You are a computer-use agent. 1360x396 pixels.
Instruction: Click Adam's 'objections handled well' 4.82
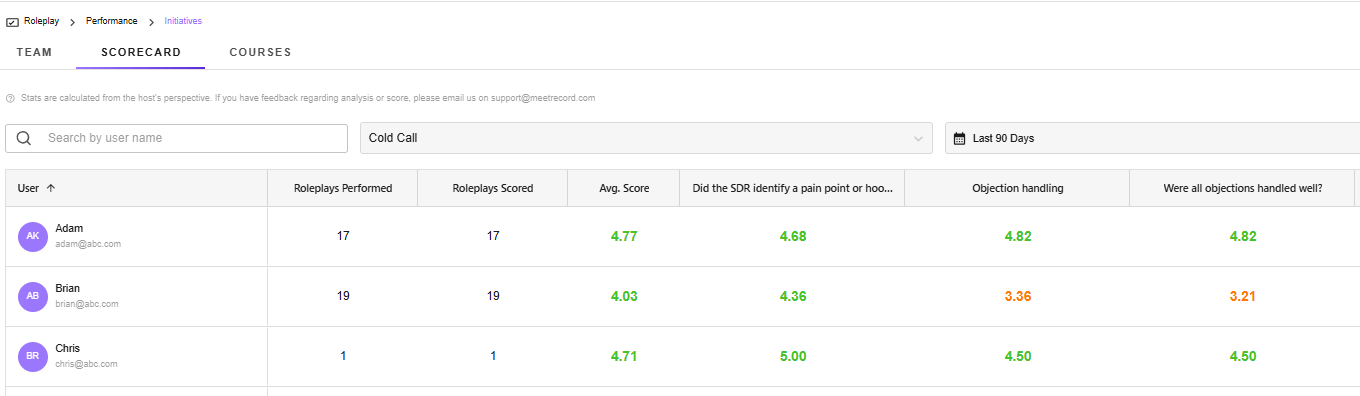click(1243, 236)
